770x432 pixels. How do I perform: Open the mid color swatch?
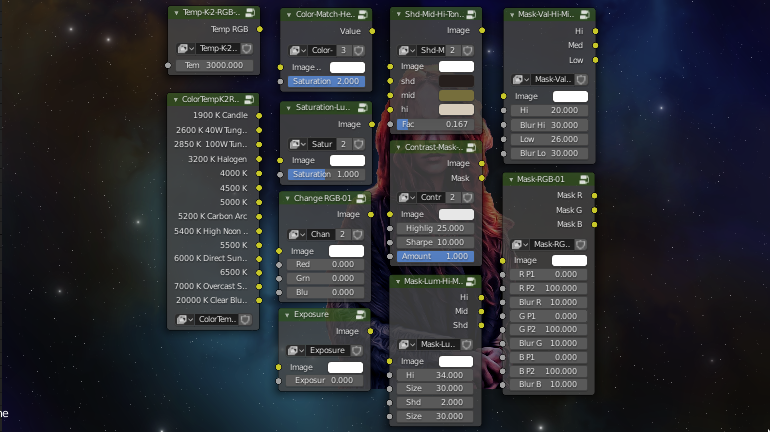(456, 95)
